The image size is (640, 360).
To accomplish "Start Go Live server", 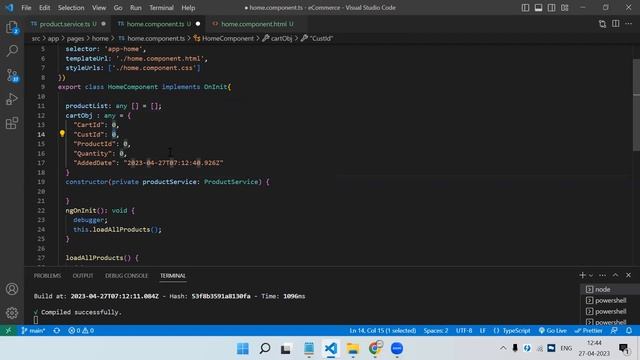I will click(x=553, y=330).
